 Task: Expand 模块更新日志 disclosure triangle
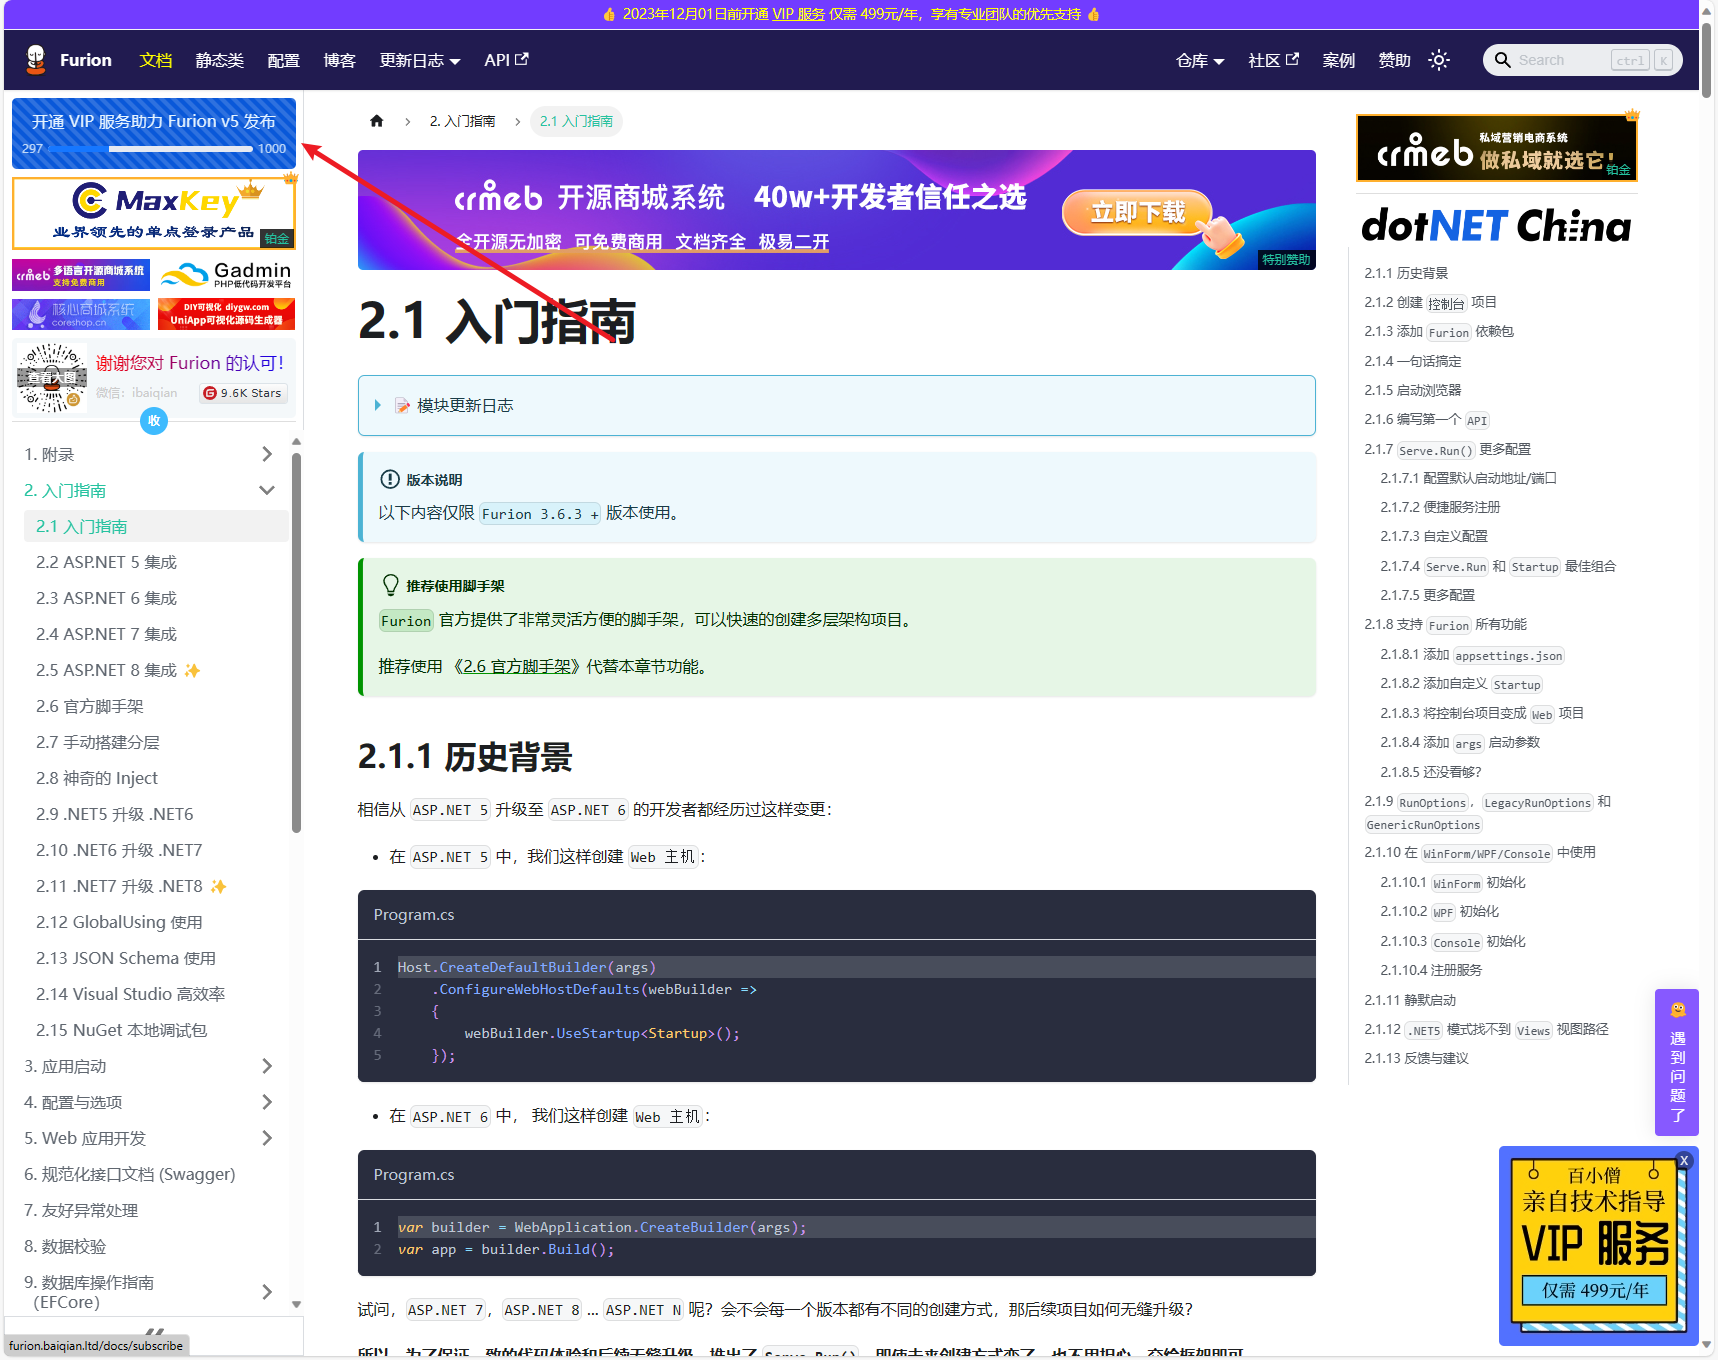coord(378,405)
